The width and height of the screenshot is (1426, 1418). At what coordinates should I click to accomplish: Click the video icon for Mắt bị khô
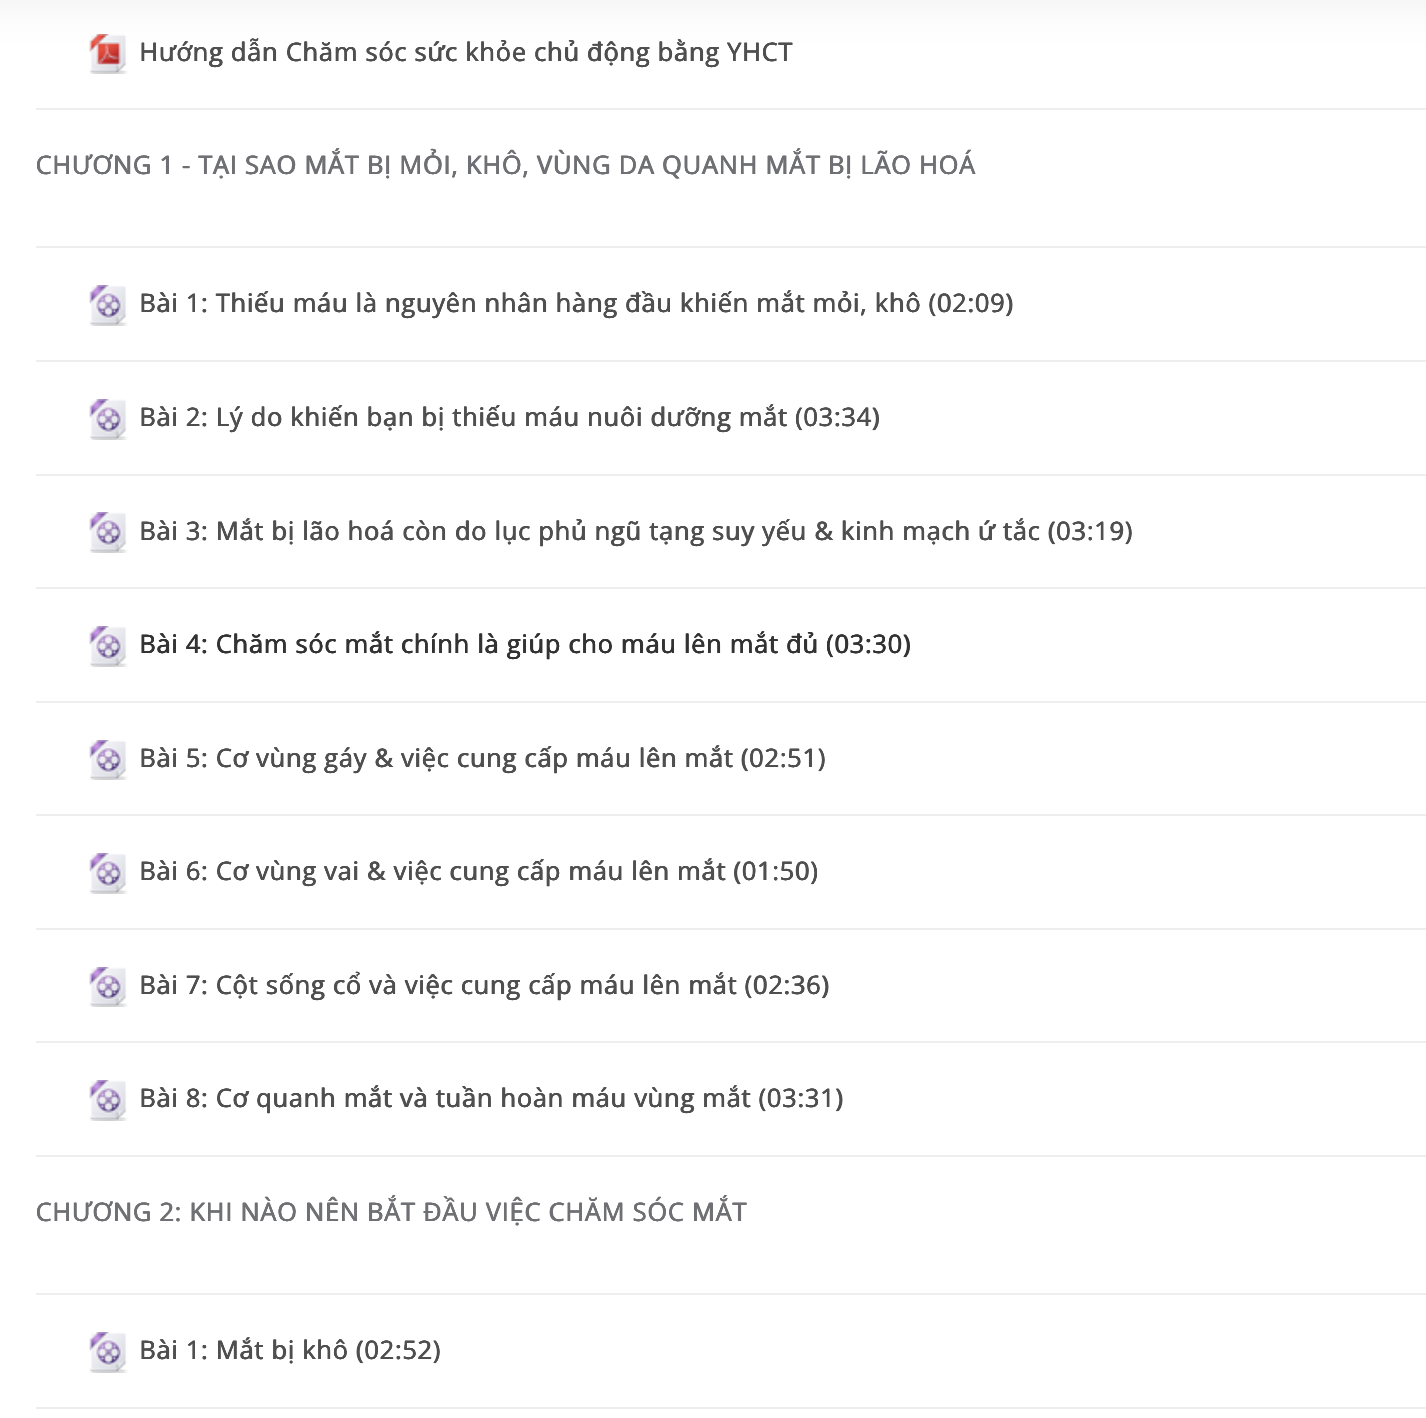(107, 1351)
